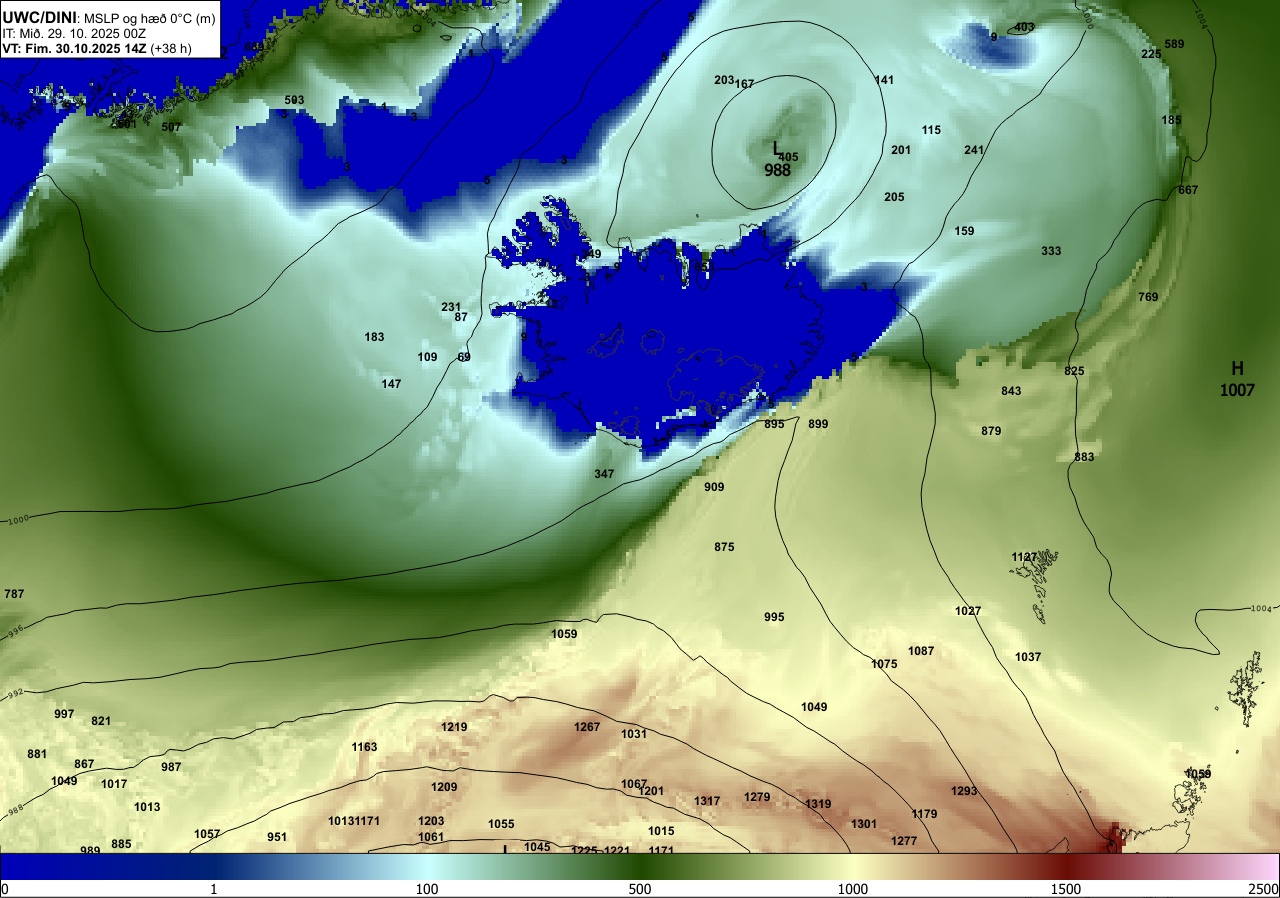Select the height value 667
The height and width of the screenshot is (898, 1280).
pyautogui.click(x=1187, y=190)
